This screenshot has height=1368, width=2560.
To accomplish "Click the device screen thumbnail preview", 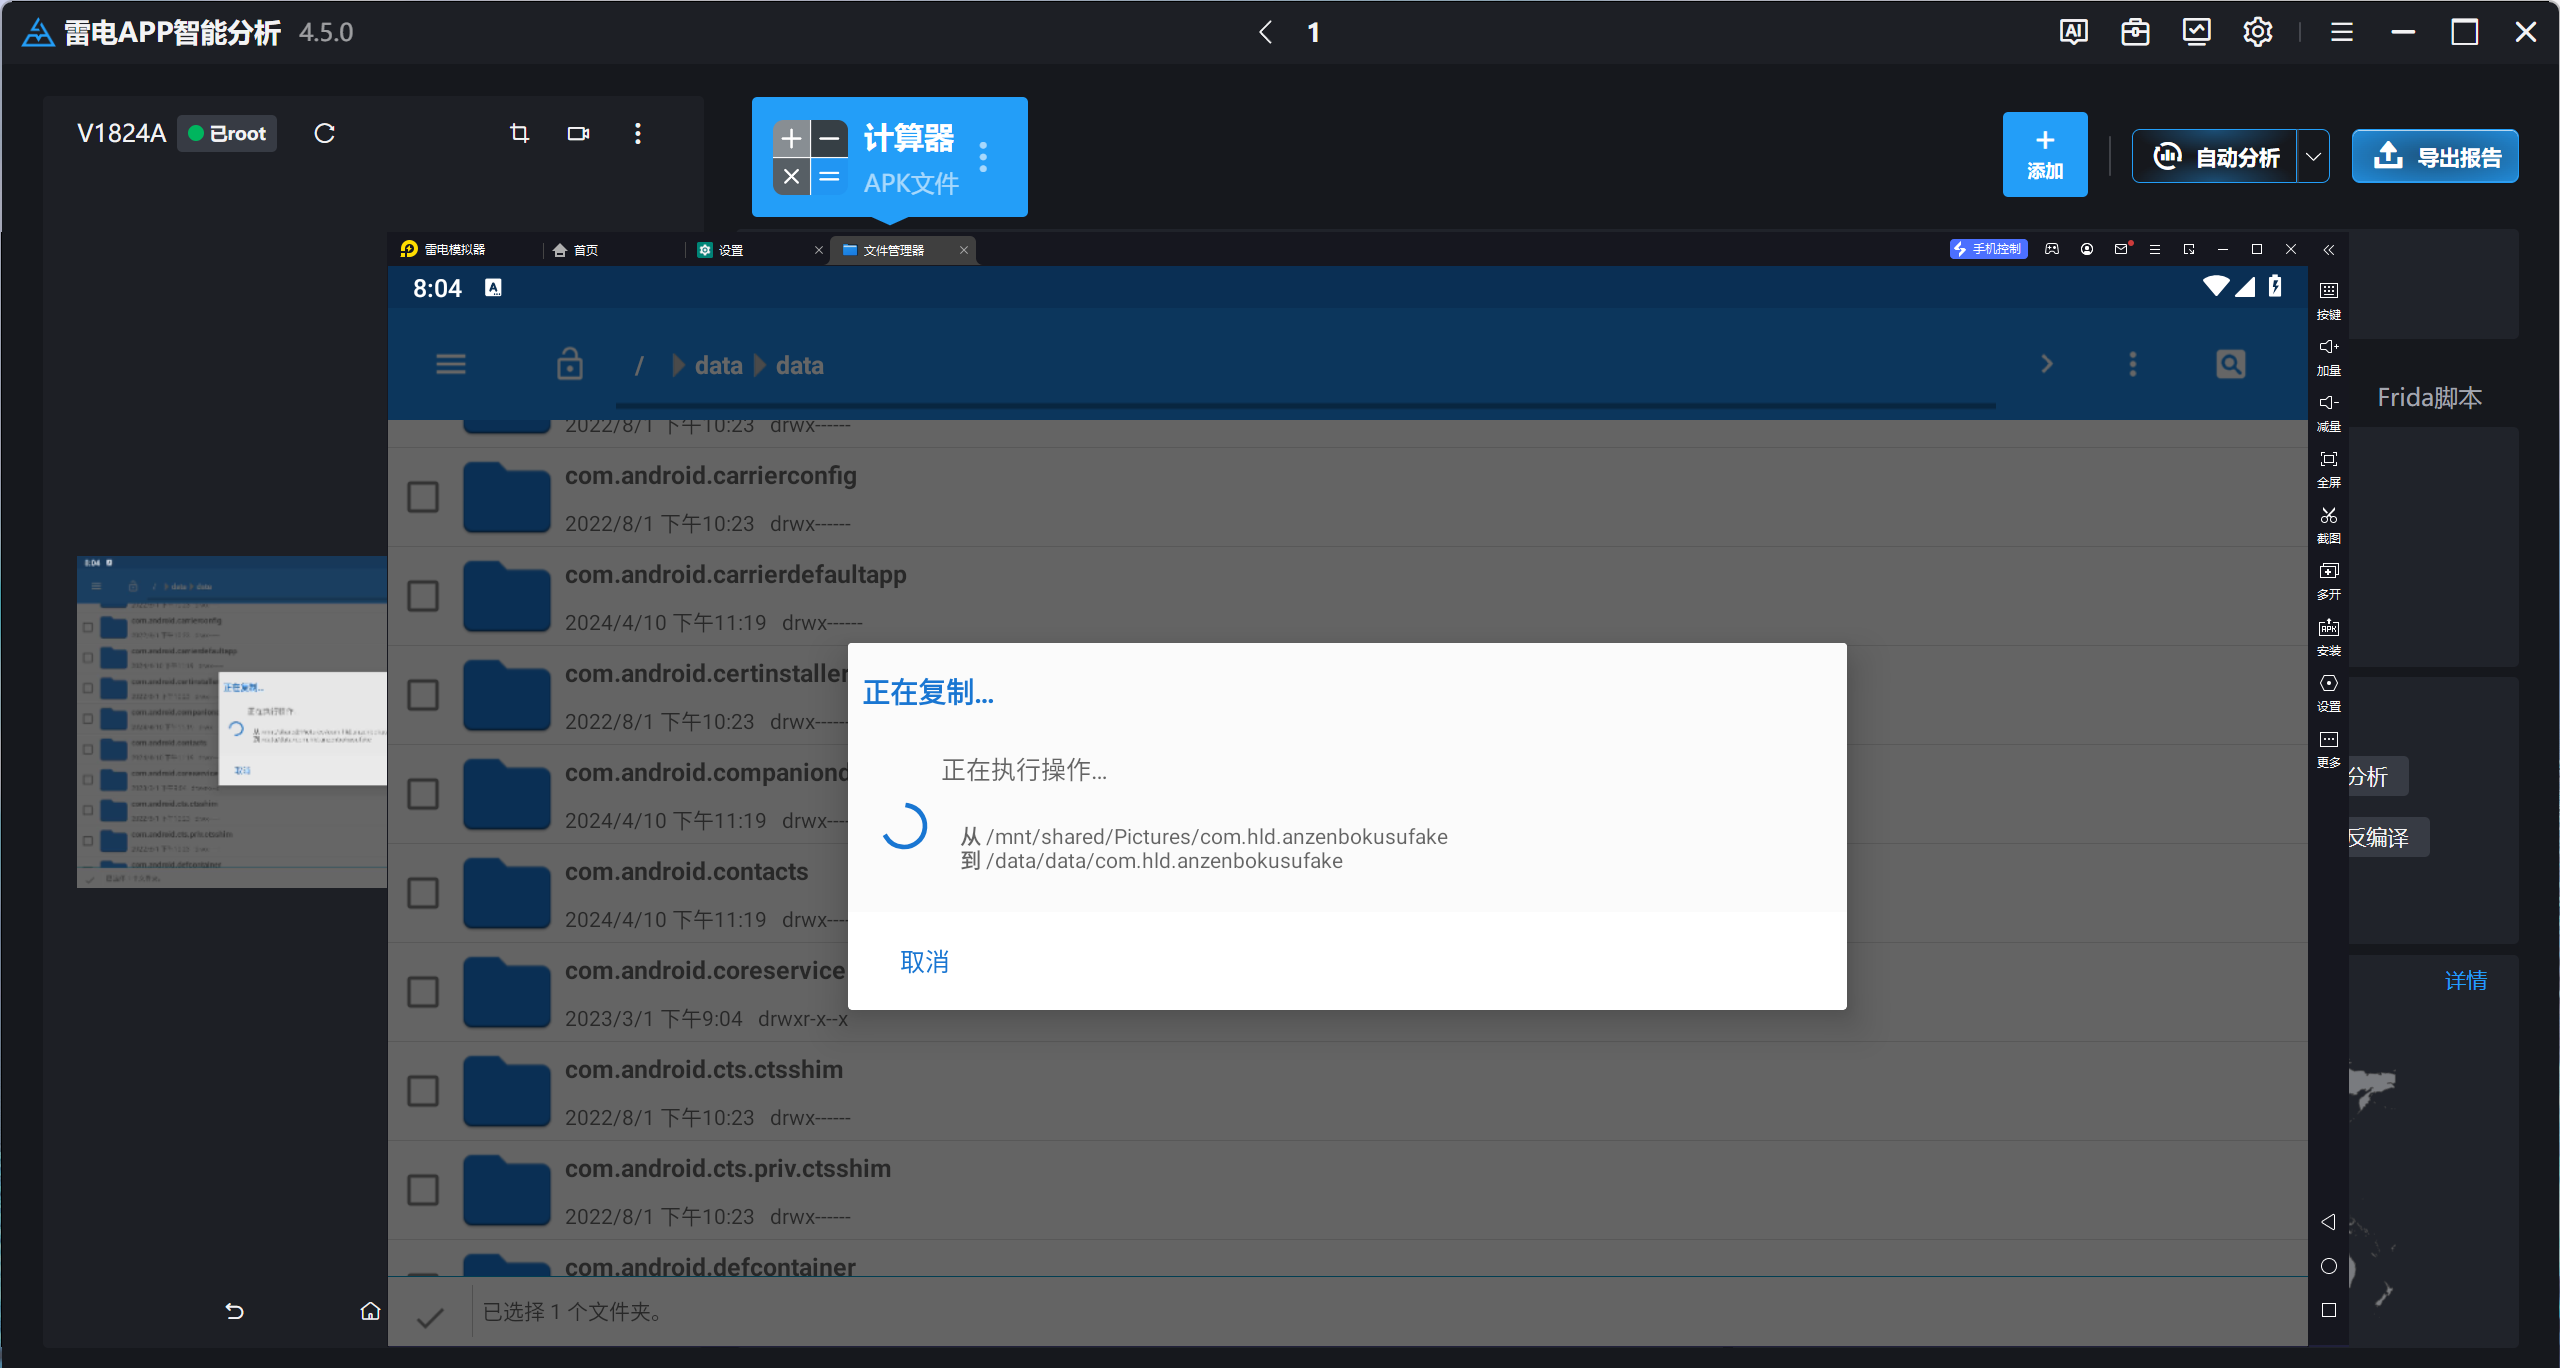I will (x=232, y=721).
